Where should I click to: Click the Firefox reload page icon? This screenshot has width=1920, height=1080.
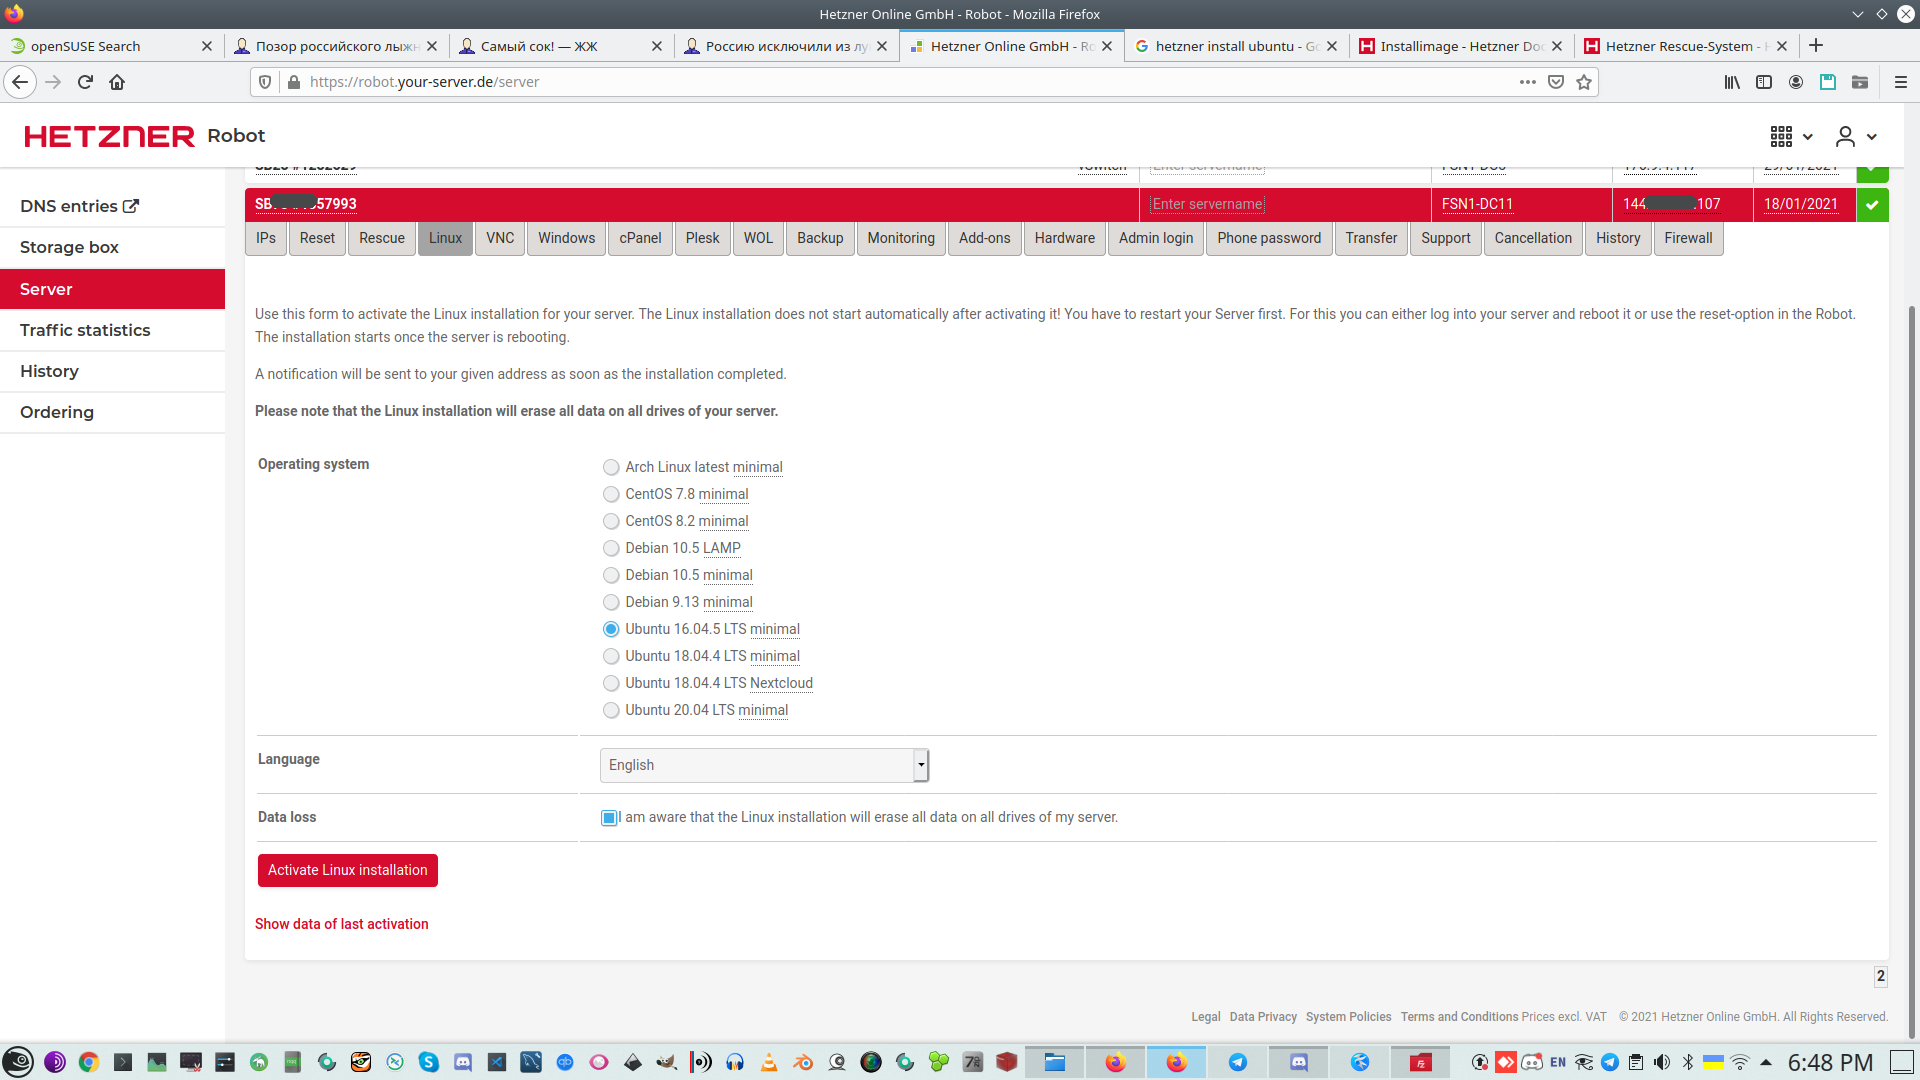tap(85, 82)
